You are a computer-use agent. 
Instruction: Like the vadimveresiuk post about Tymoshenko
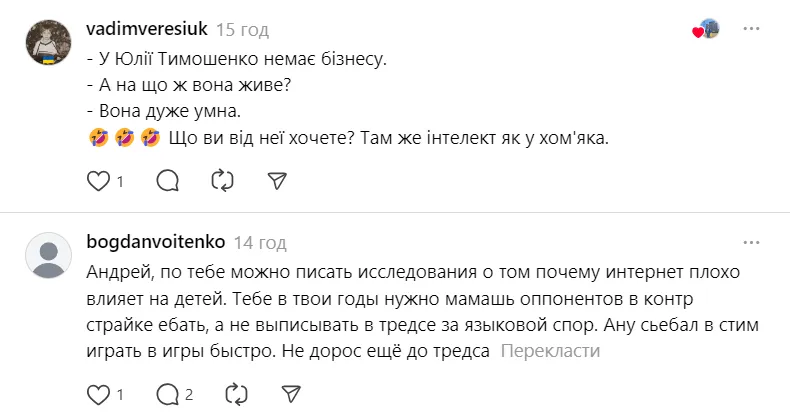pos(98,181)
